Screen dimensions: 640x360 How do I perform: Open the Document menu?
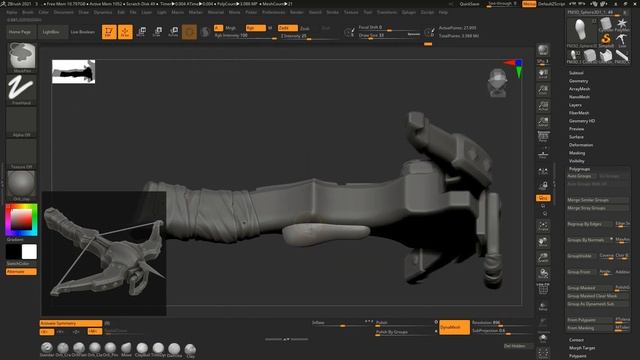click(64, 12)
